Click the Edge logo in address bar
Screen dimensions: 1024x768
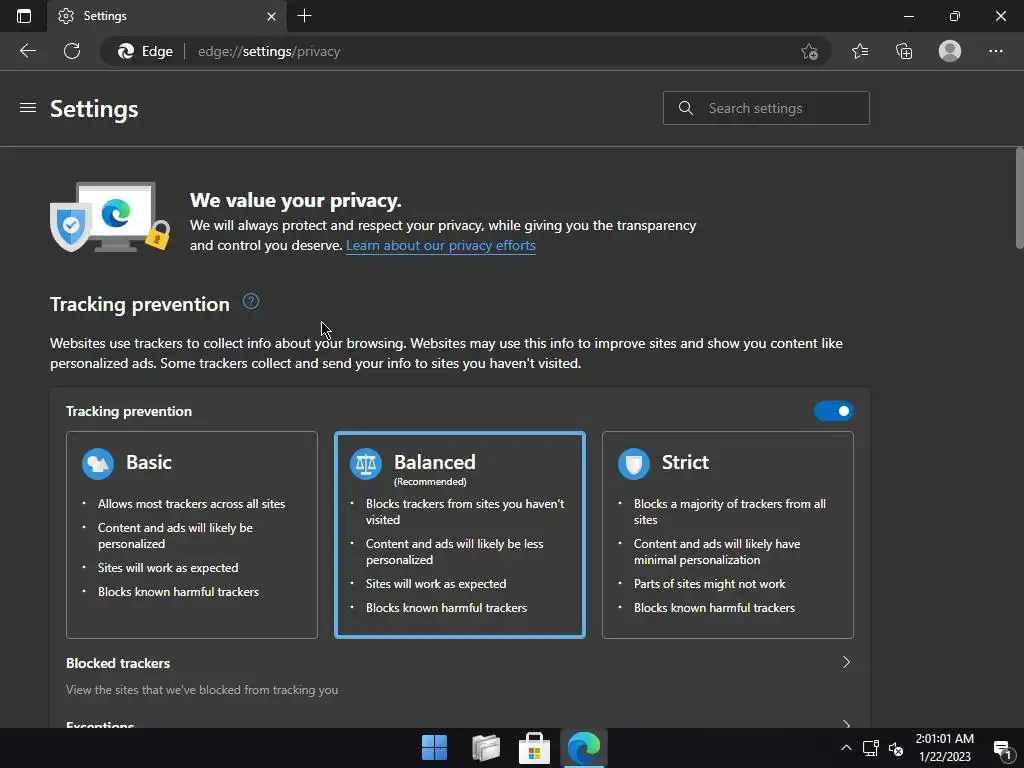(x=126, y=51)
